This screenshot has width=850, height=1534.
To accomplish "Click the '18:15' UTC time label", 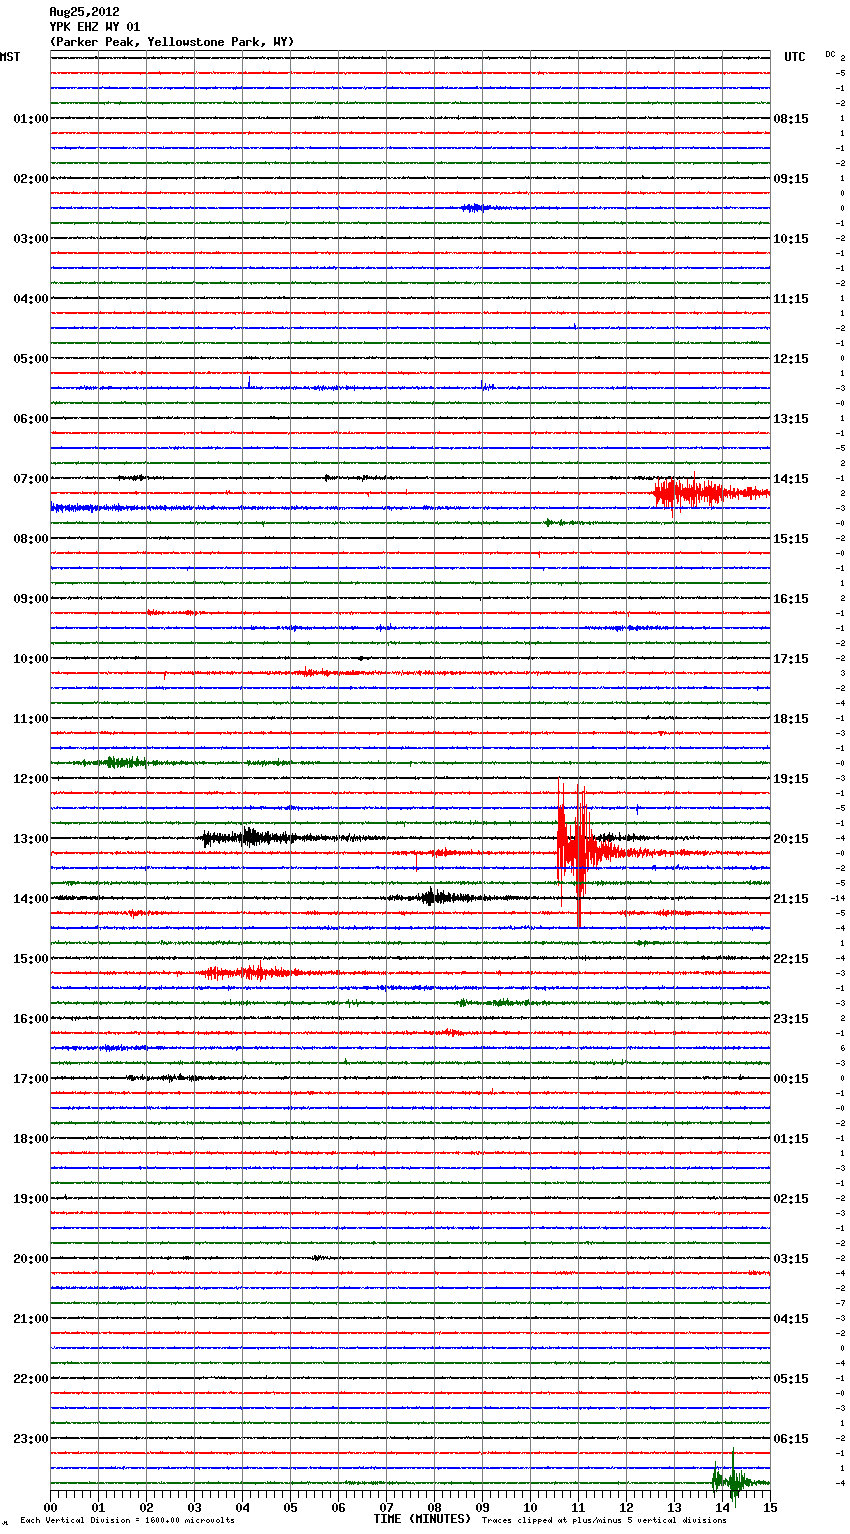I will click(791, 719).
